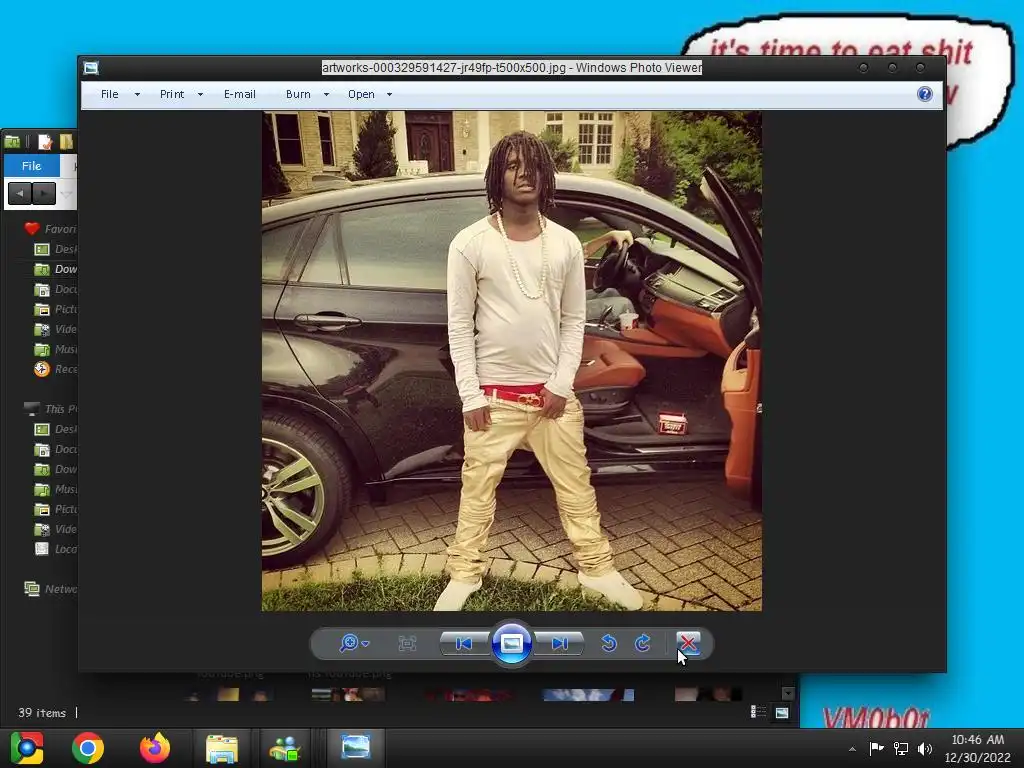Click the 39 items status text
Image resolution: width=1024 pixels, height=768 pixels.
(x=42, y=712)
